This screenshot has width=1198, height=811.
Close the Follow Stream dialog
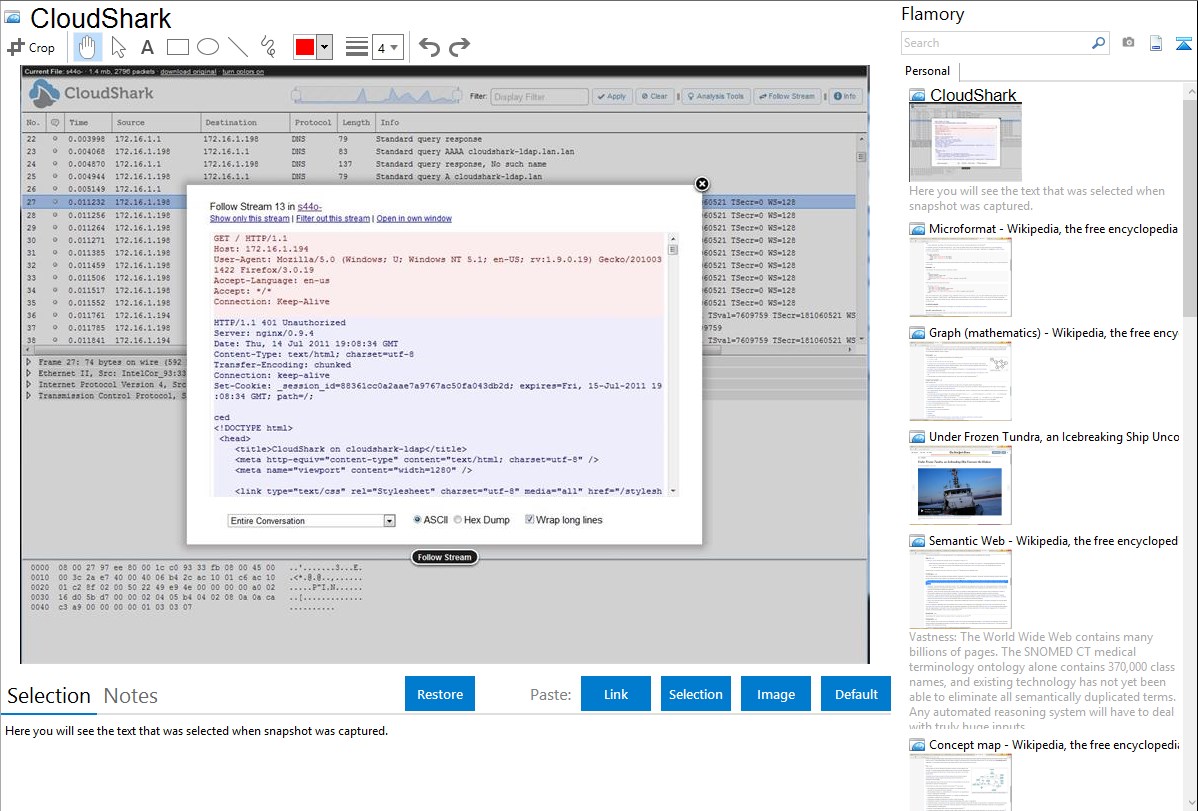701,183
